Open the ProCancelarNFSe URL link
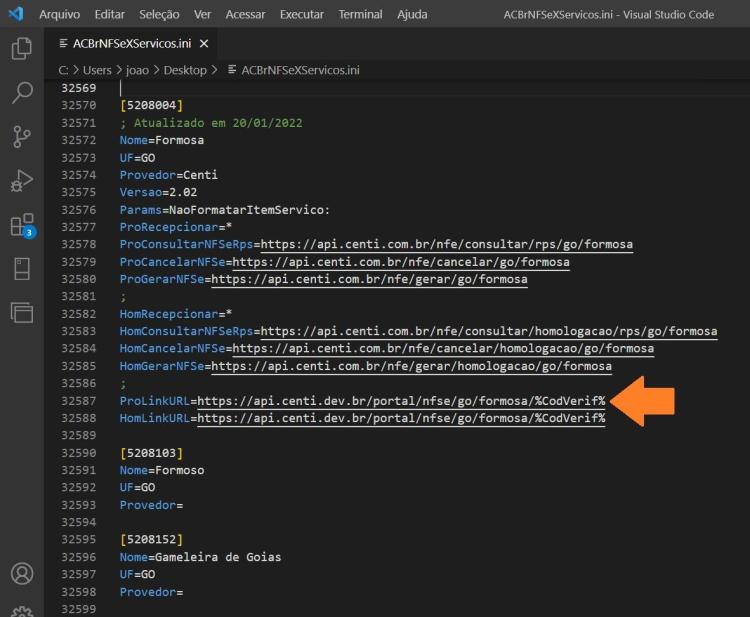Image resolution: width=750 pixels, height=617 pixels. pos(401,262)
